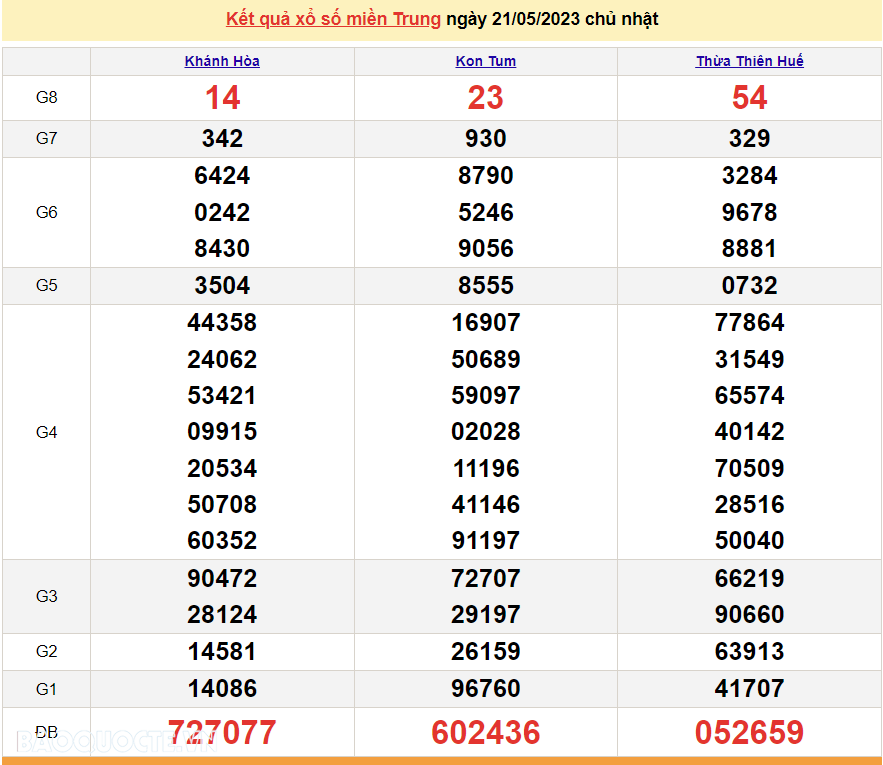Click the G7 row label
The image size is (883, 765).
pos(46,139)
